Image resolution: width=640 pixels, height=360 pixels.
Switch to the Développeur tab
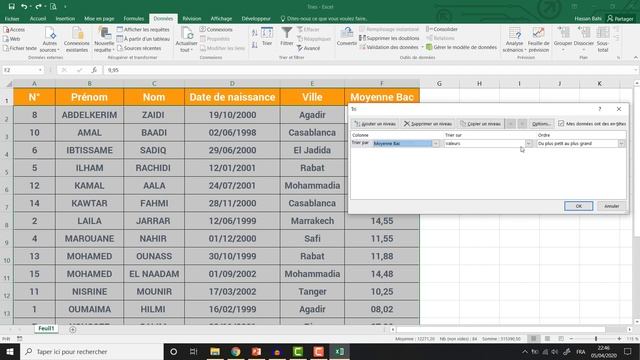pyautogui.click(x=256, y=19)
